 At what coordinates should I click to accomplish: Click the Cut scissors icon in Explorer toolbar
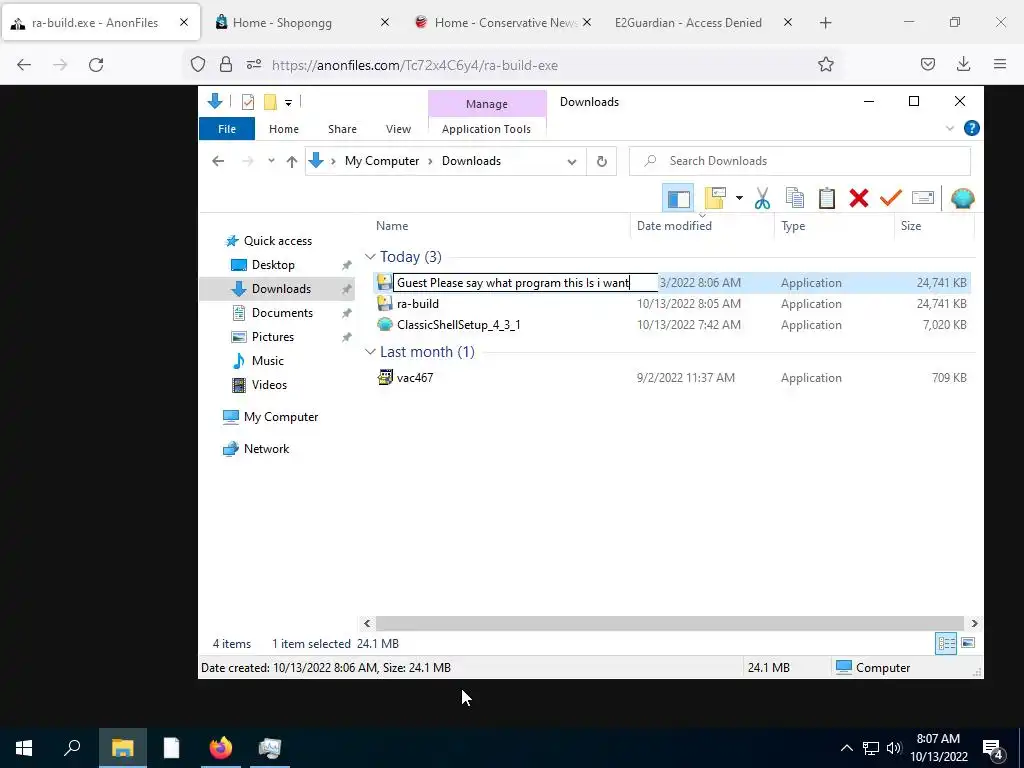tap(762, 198)
